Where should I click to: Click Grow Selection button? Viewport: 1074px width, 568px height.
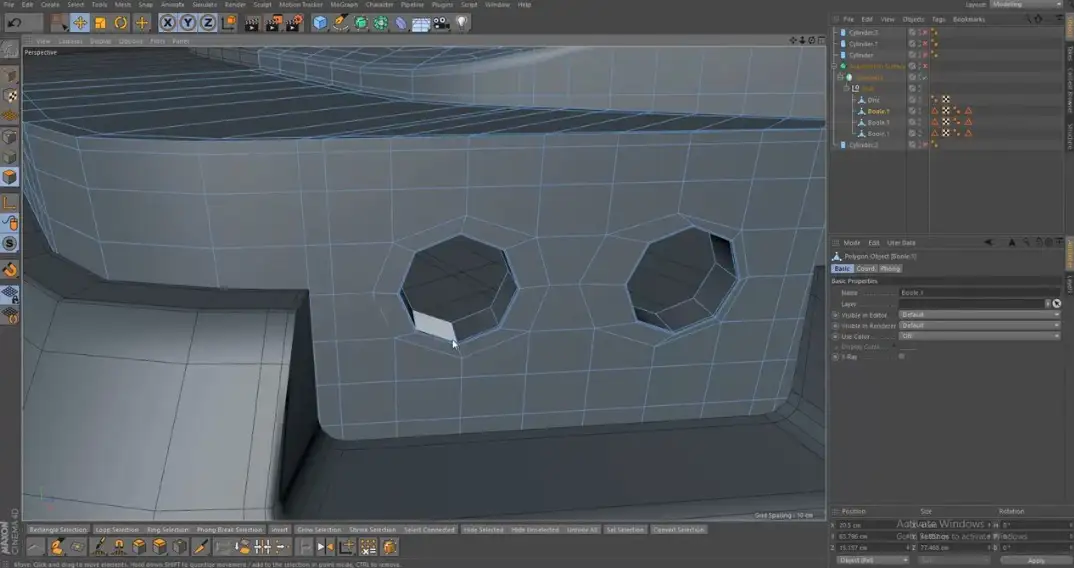click(319, 530)
